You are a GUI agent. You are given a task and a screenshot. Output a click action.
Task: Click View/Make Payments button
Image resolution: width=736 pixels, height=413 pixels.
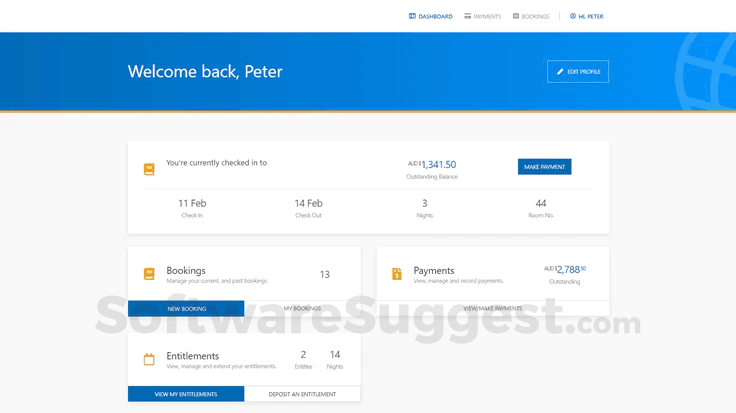coord(493,309)
